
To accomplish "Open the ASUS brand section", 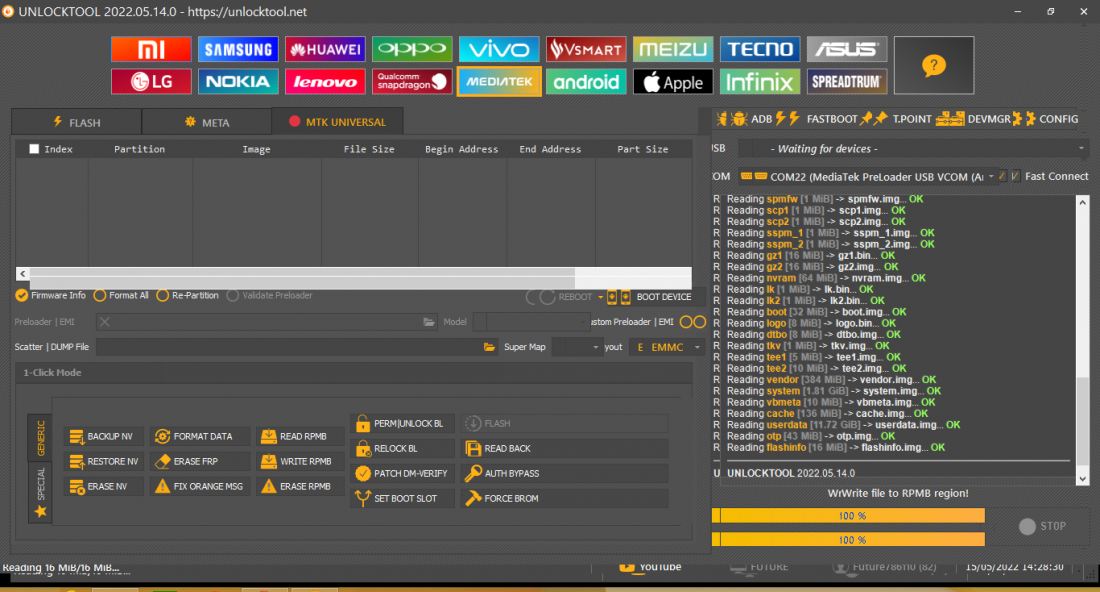I will (847, 49).
